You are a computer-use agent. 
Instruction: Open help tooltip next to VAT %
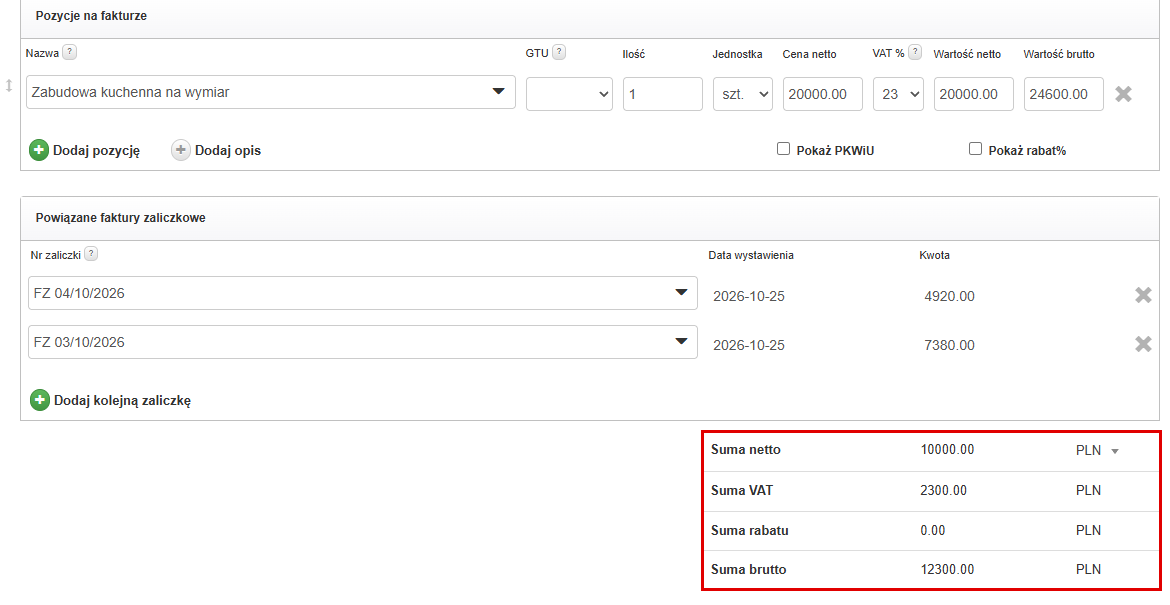tap(915, 52)
